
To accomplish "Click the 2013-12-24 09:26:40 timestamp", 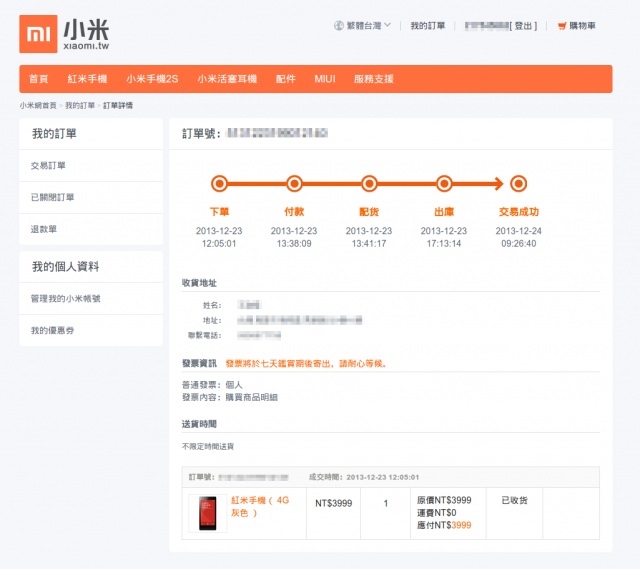I will (518, 237).
